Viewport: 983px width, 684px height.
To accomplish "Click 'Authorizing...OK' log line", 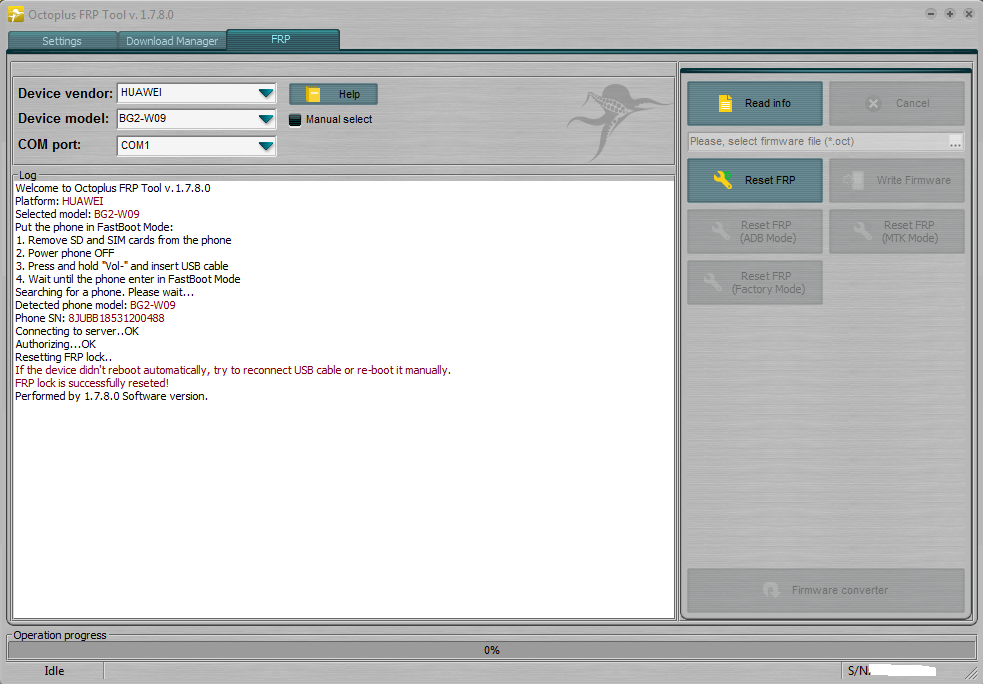I will [56, 344].
